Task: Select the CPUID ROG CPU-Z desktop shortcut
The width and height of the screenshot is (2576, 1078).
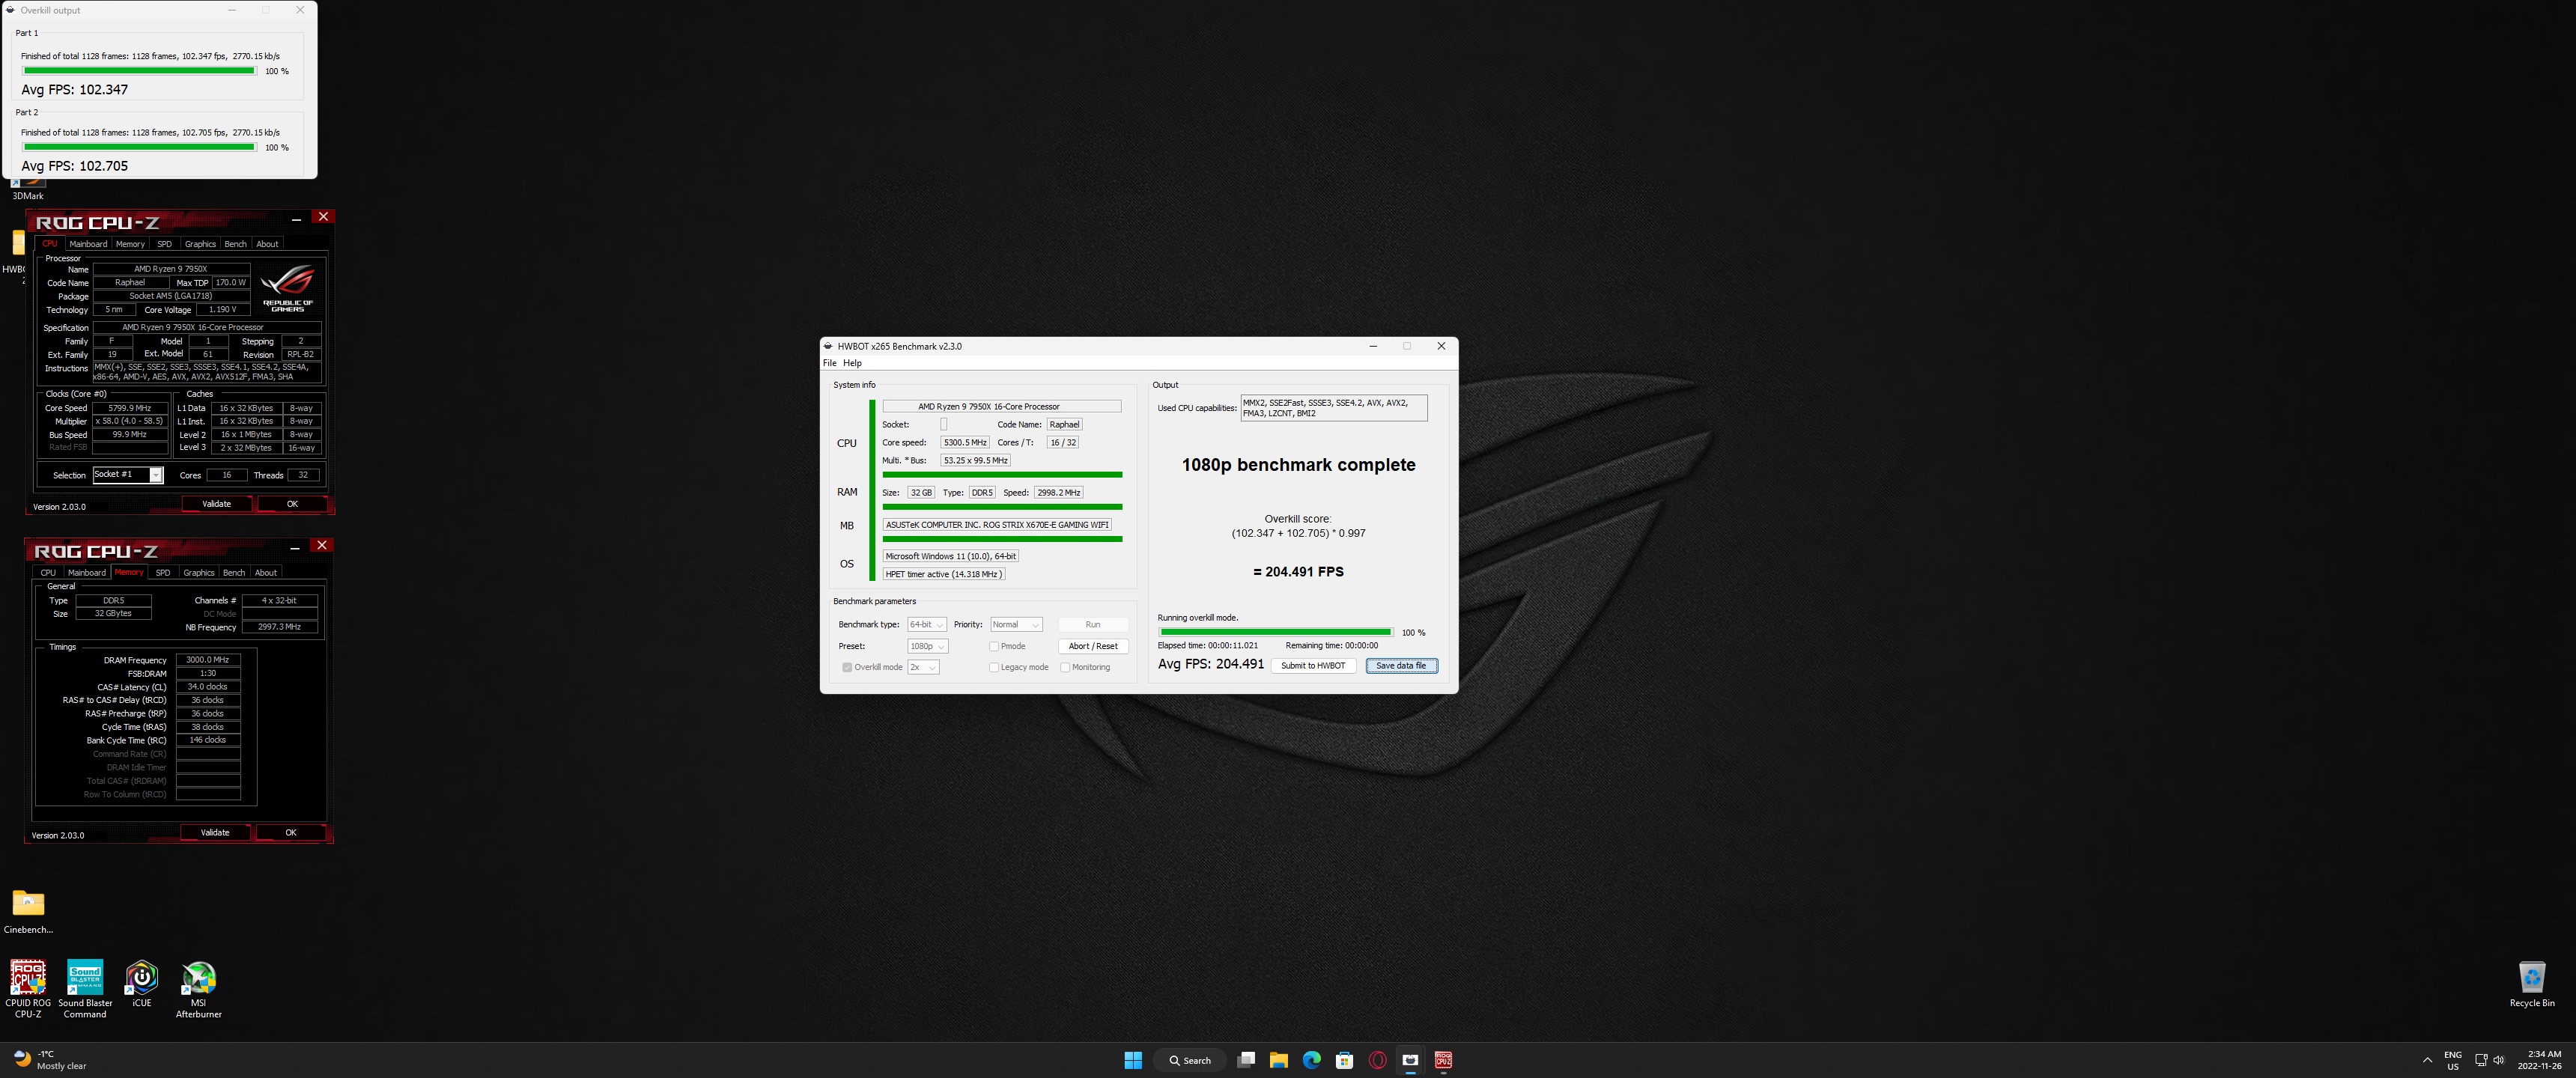Action: 28,989
